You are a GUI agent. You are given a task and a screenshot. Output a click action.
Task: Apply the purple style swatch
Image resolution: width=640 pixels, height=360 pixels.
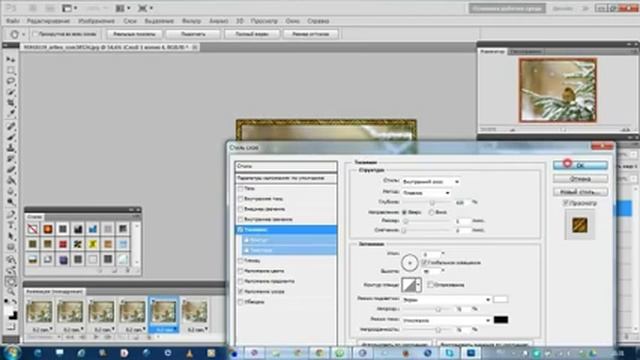point(63,260)
